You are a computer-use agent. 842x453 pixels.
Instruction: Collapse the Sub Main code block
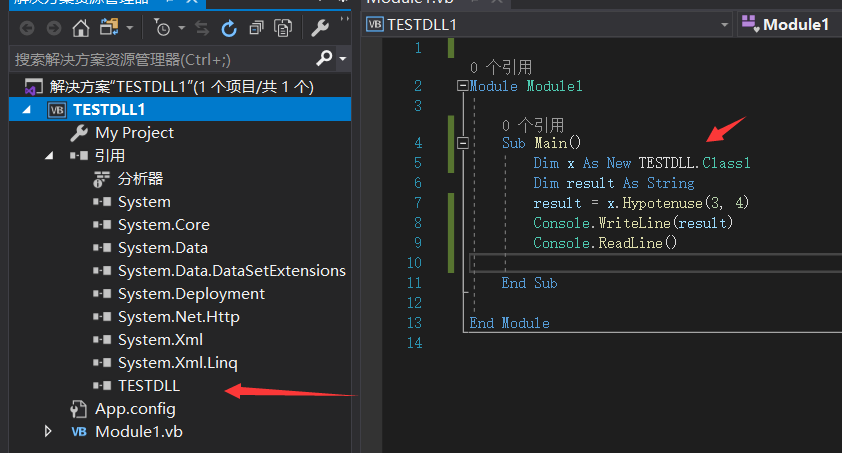[462, 143]
